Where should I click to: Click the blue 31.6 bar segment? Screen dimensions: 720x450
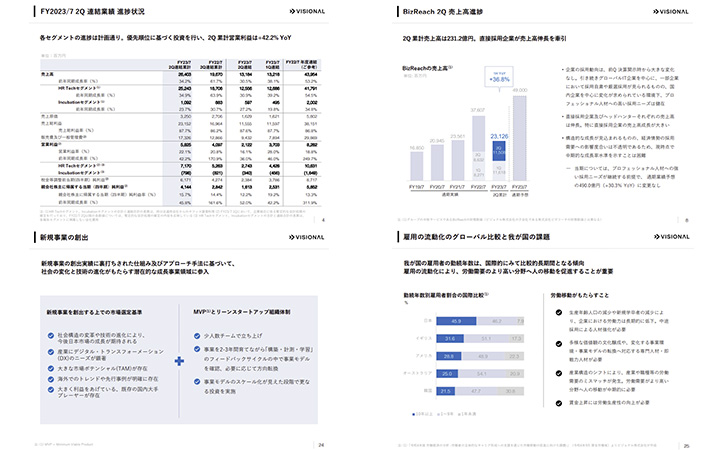click(x=450, y=339)
